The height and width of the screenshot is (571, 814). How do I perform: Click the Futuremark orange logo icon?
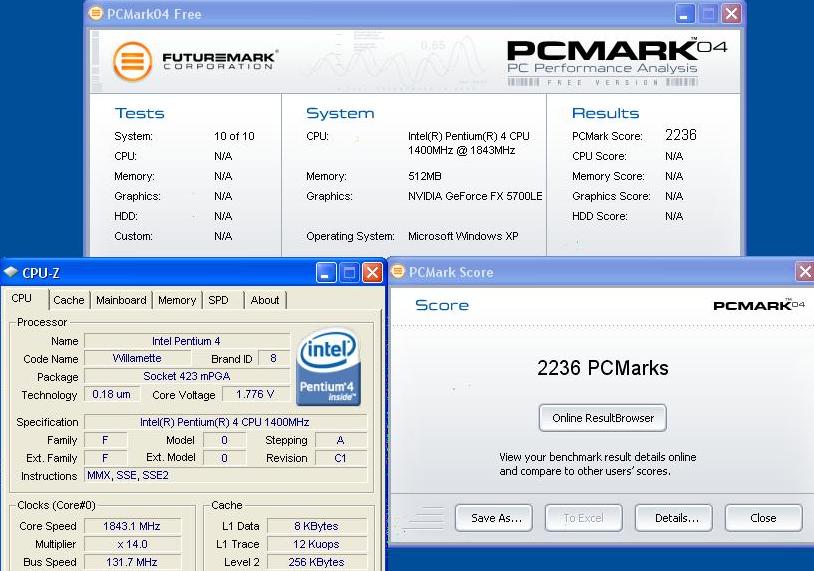132,62
